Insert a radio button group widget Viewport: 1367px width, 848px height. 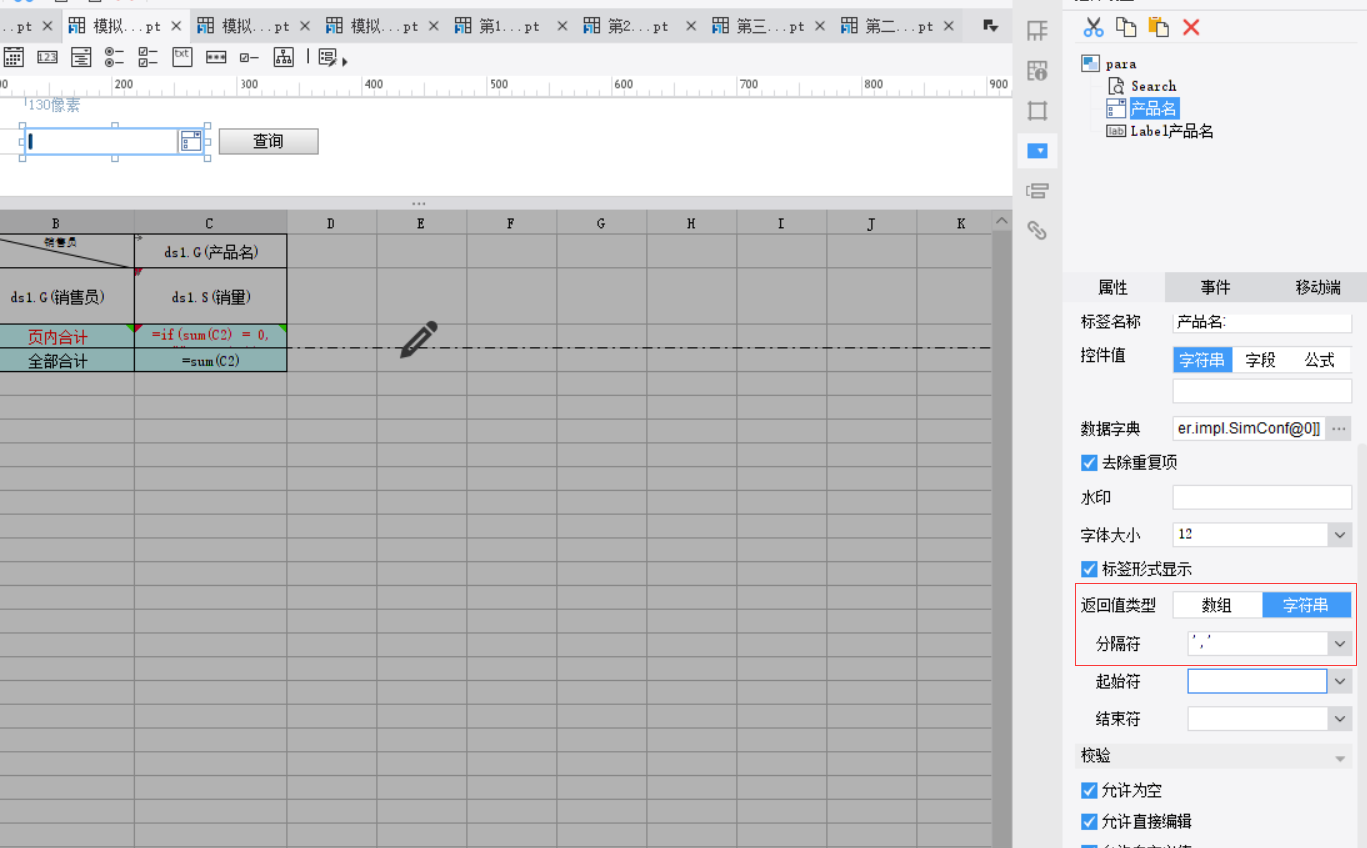coord(114,57)
